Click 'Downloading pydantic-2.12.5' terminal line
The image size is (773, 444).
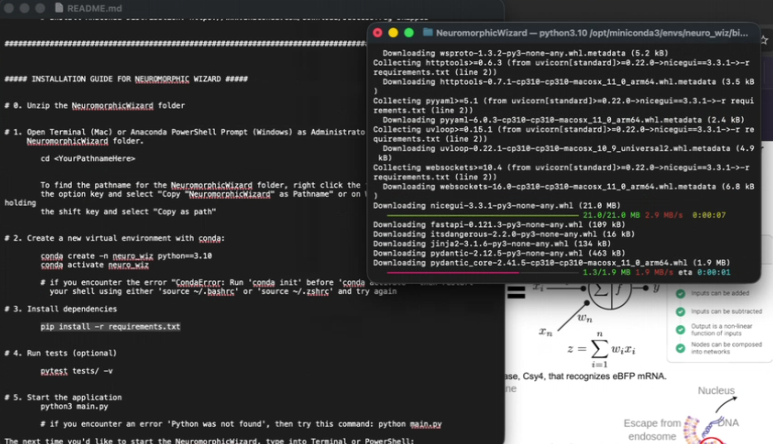pyautogui.click(x=499, y=253)
